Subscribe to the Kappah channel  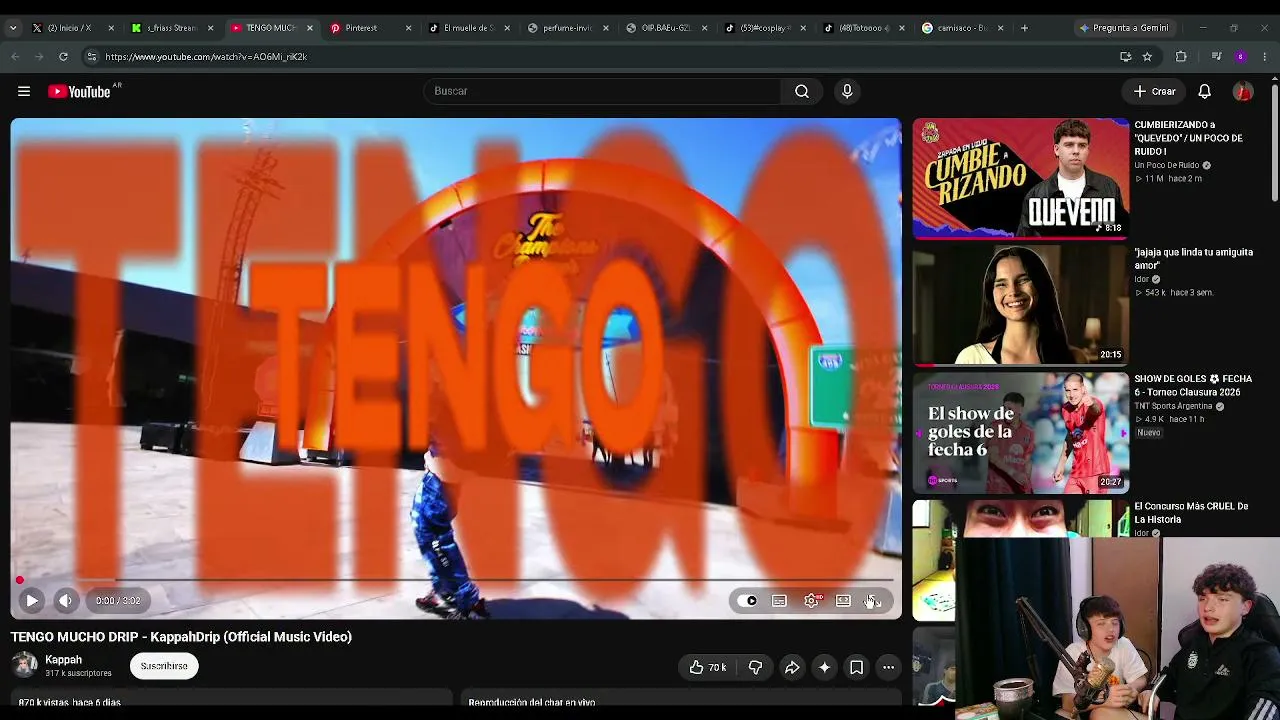pos(164,666)
